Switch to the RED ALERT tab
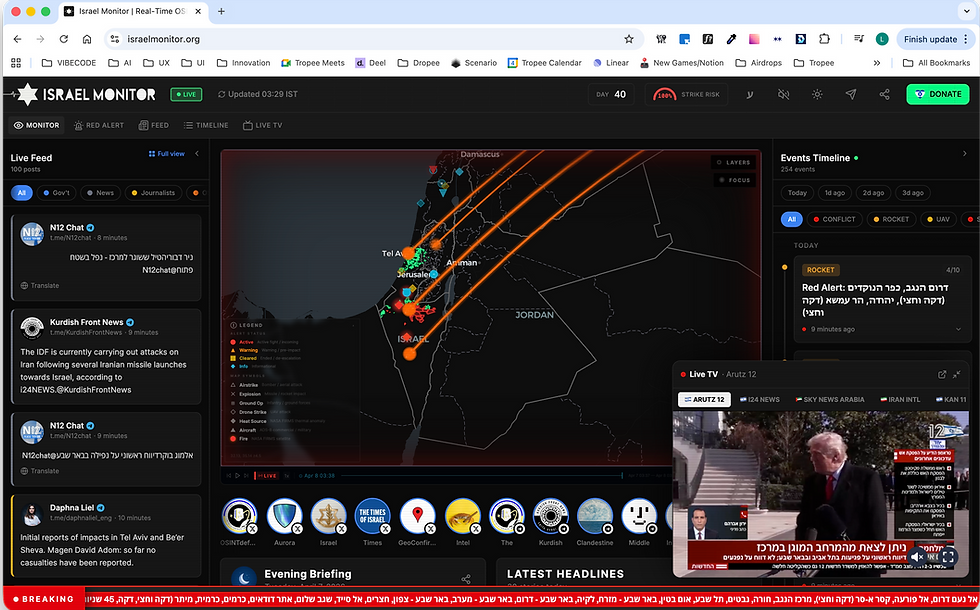The image size is (980, 610). (99, 125)
